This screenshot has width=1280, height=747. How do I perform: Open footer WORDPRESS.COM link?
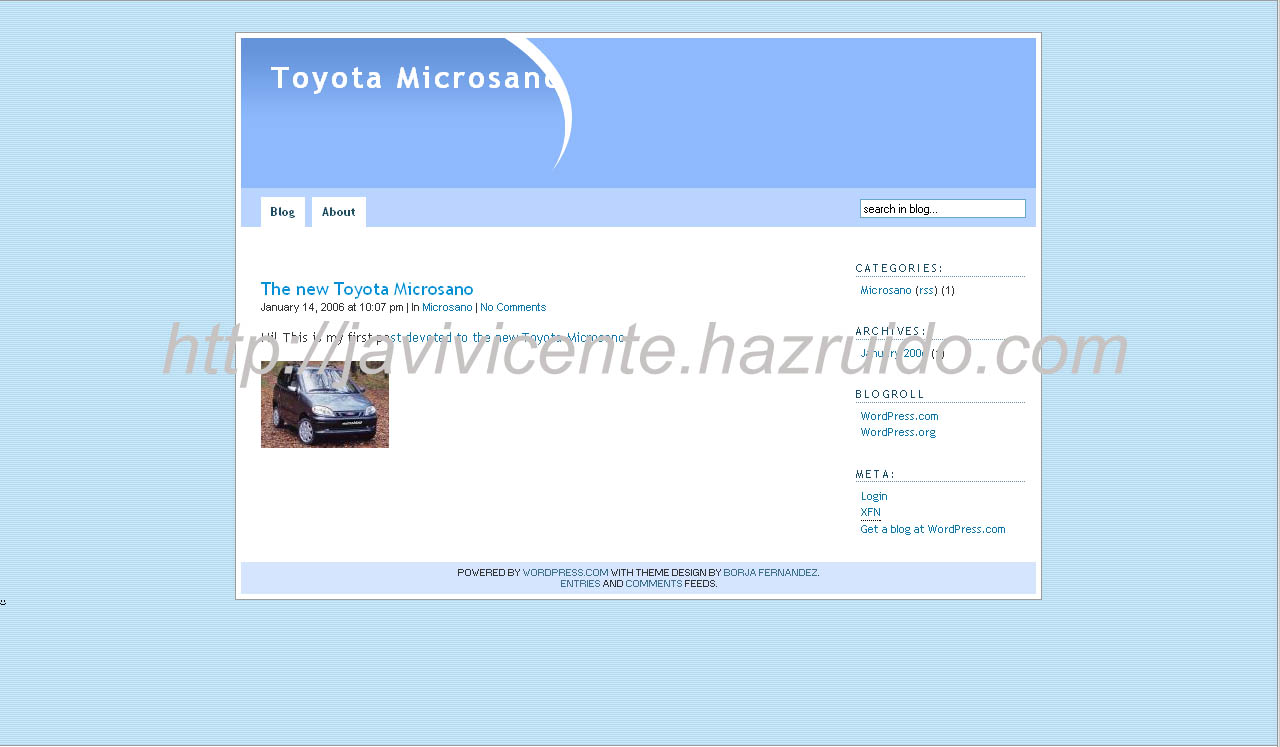pos(565,573)
